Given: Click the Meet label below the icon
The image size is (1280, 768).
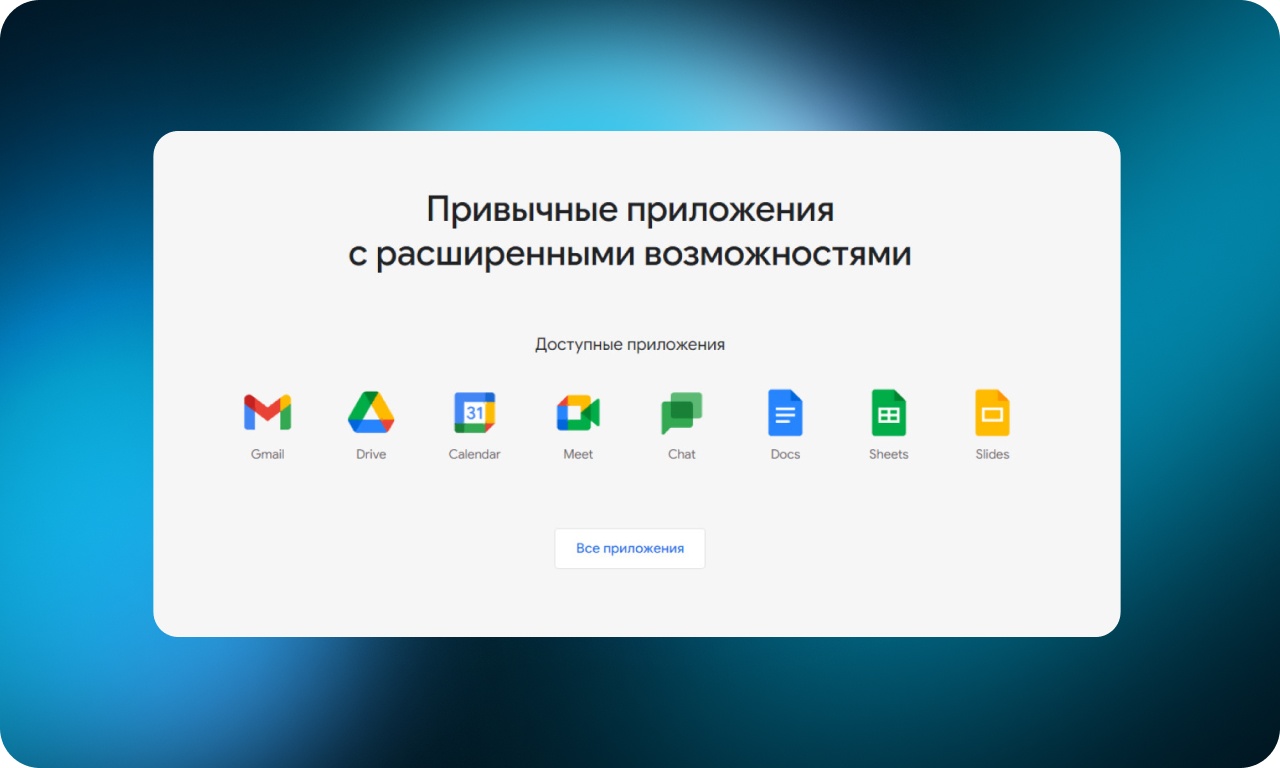Looking at the screenshot, I should 578,454.
